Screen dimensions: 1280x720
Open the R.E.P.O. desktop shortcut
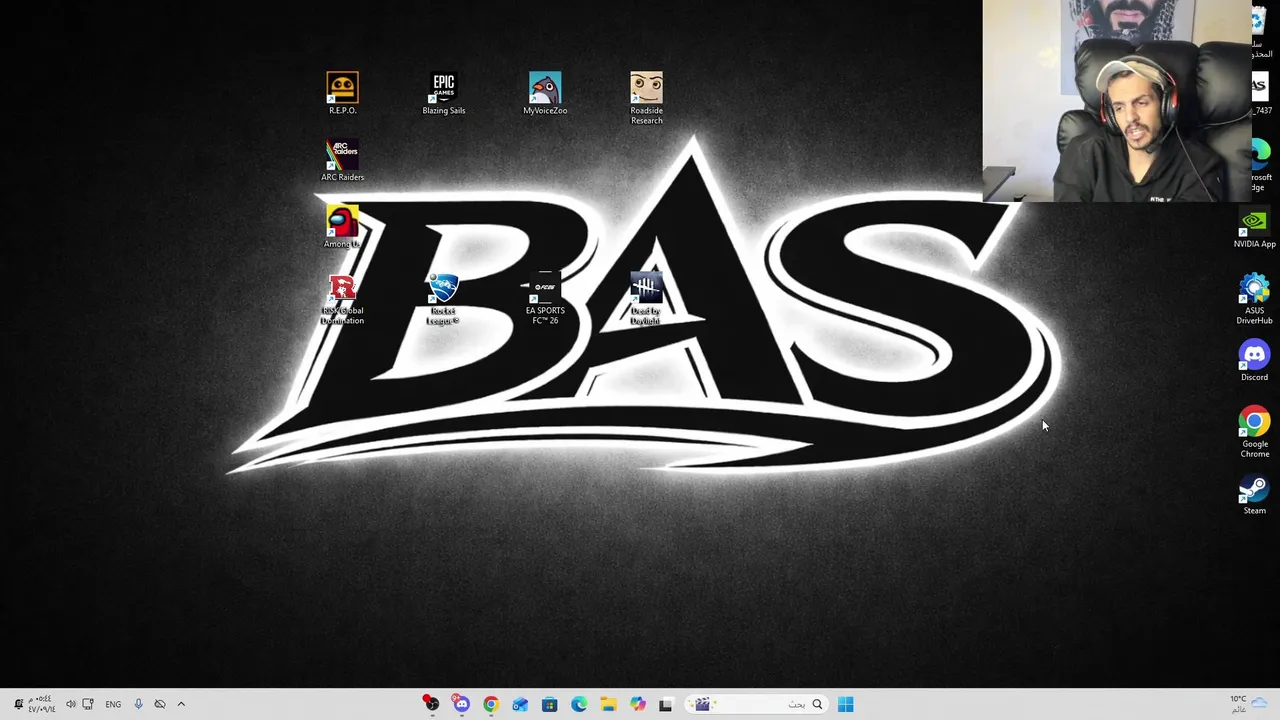342,93
